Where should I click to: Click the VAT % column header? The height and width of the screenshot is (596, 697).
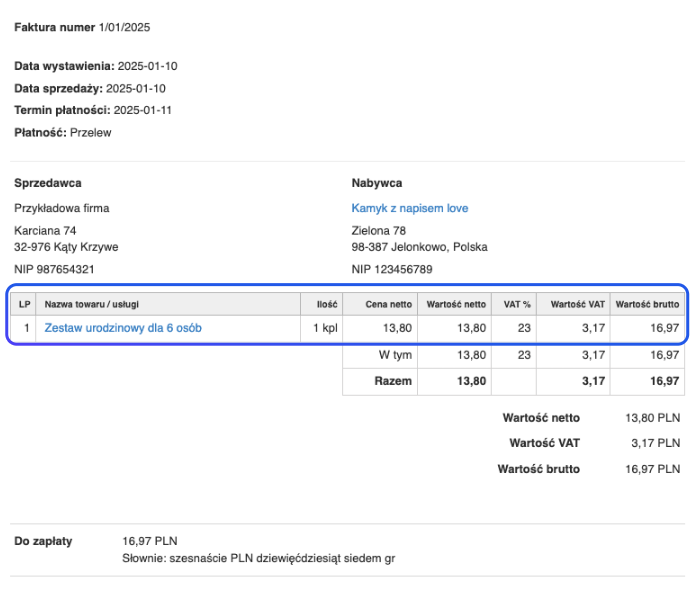point(515,303)
